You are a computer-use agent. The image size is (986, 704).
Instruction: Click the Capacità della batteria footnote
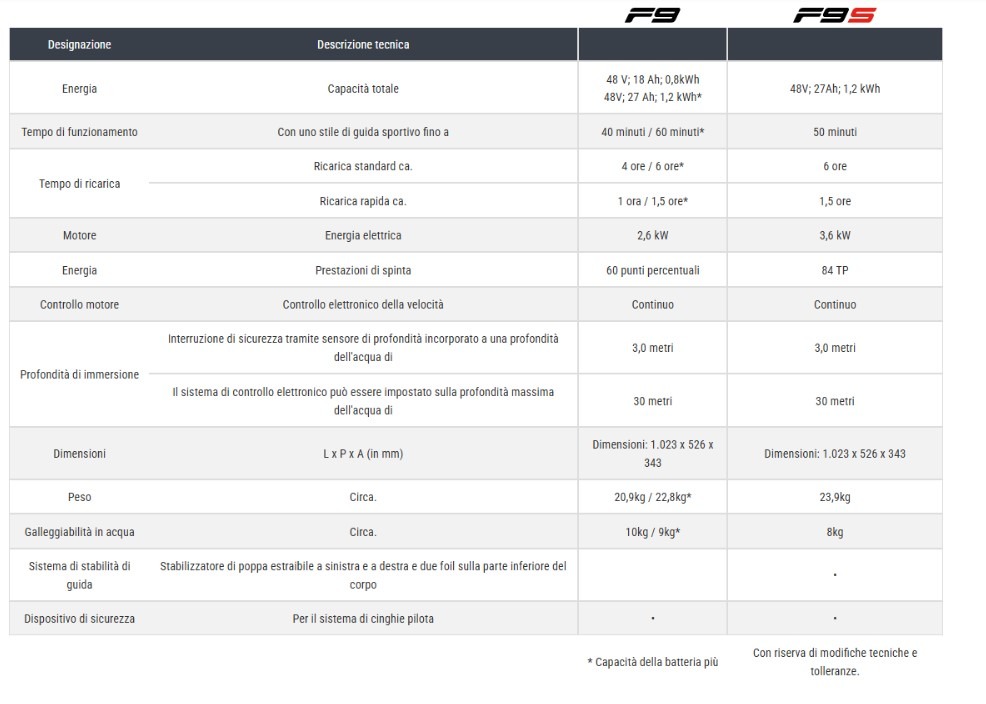652,662
